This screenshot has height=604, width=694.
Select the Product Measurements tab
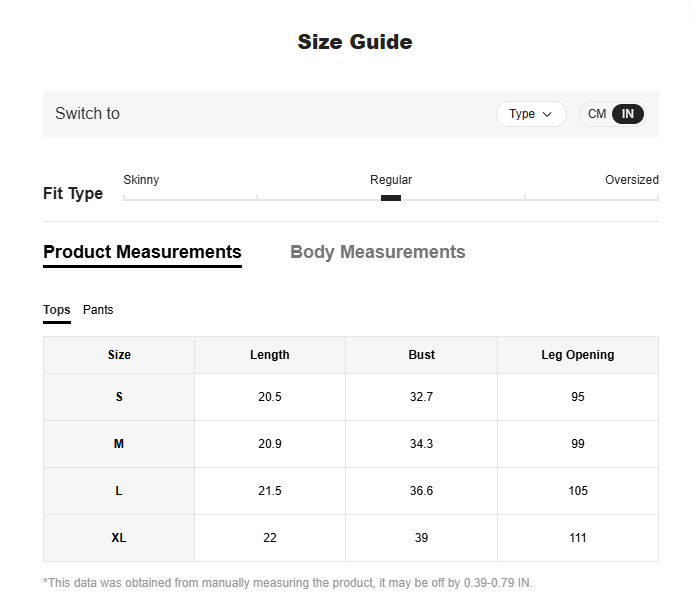[143, 254]
